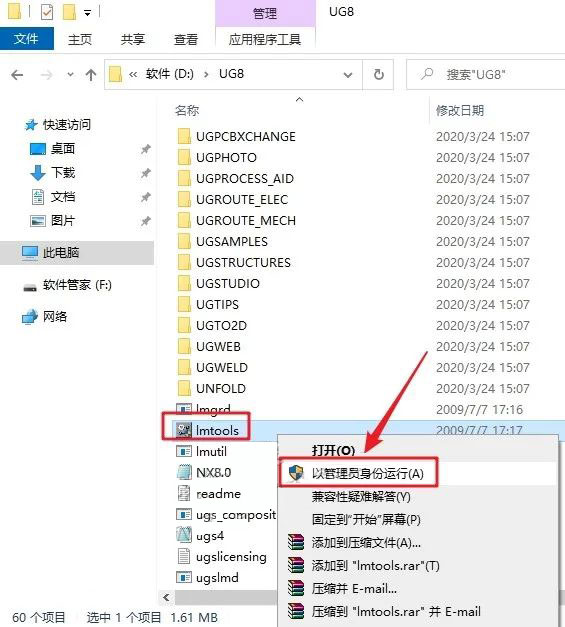Click the pin icon next to 图片
565x627 pixels.
coord(146,221)
